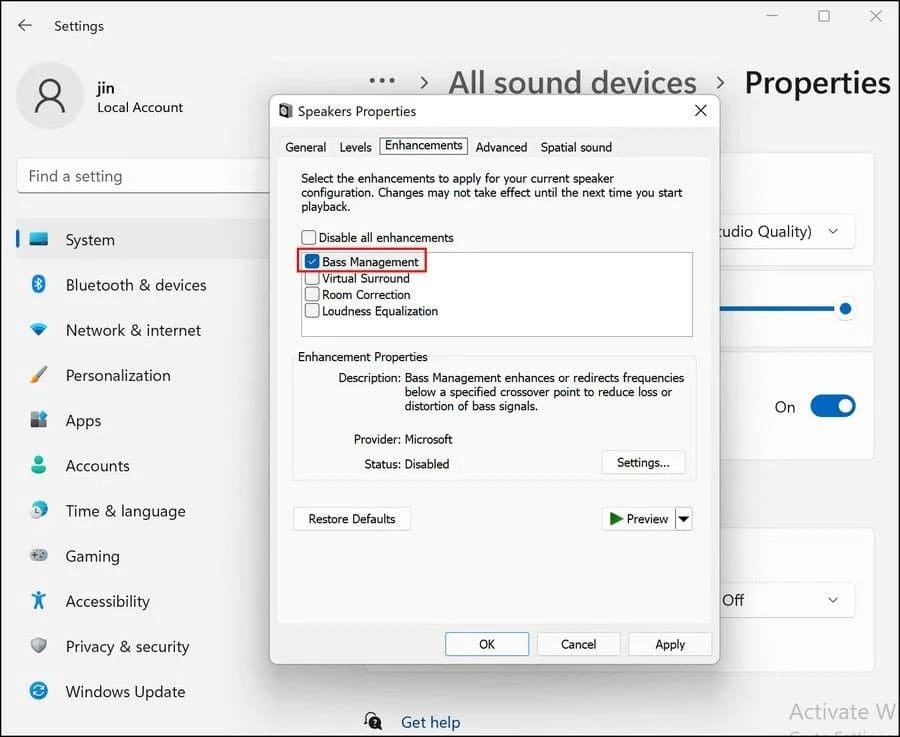
Task: Click the Personalization paintbrush icon
Action: [x=39, y=376]
